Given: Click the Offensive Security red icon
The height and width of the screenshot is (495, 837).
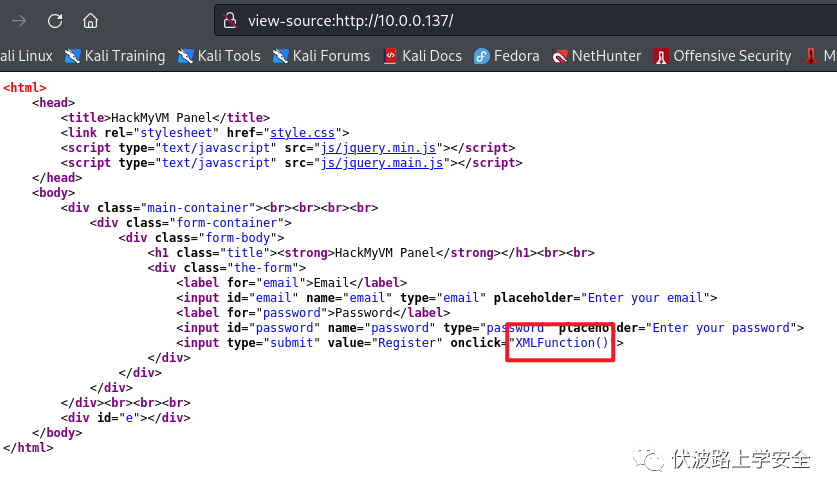Looking at the screenshot, I should [x=661, y=56].
